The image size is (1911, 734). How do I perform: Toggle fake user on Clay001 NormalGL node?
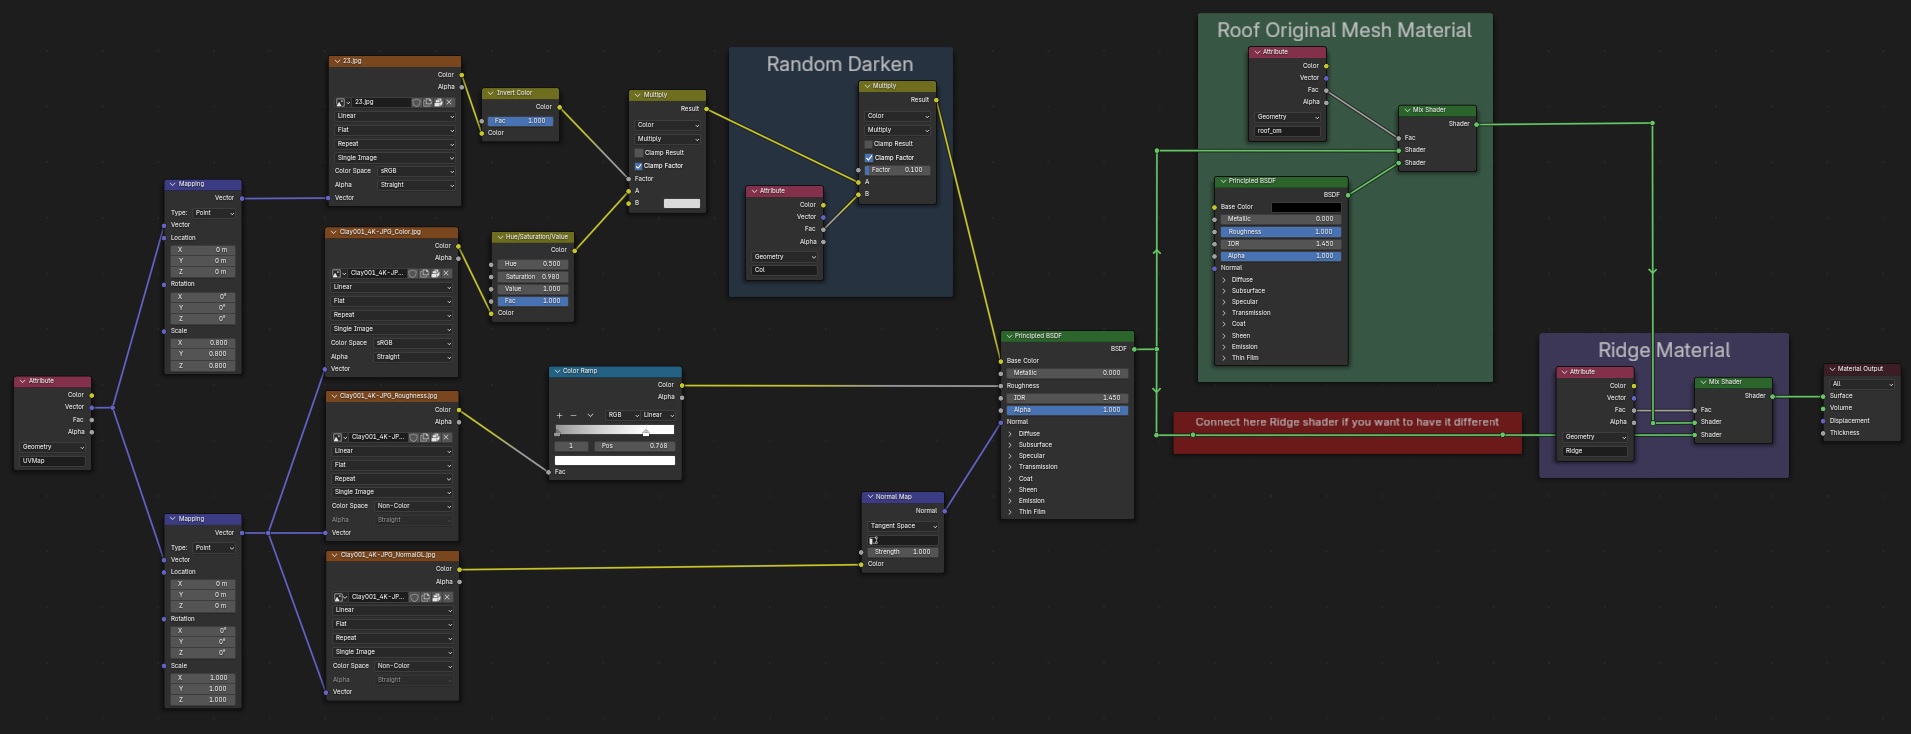tap(414, 597)
